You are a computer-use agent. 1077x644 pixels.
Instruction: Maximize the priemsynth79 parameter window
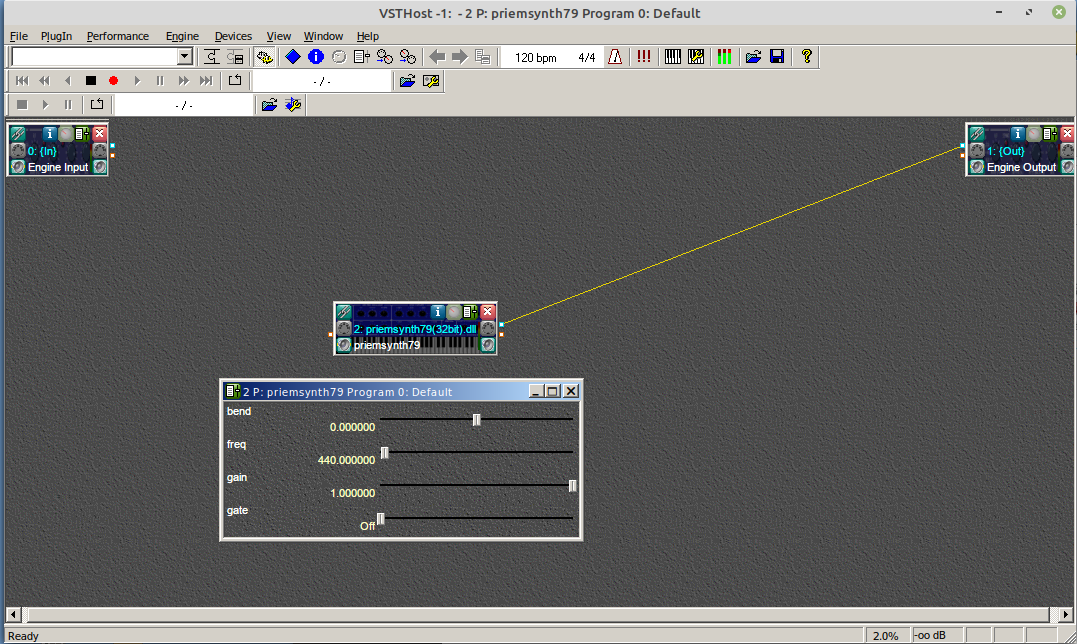[553, 391]
